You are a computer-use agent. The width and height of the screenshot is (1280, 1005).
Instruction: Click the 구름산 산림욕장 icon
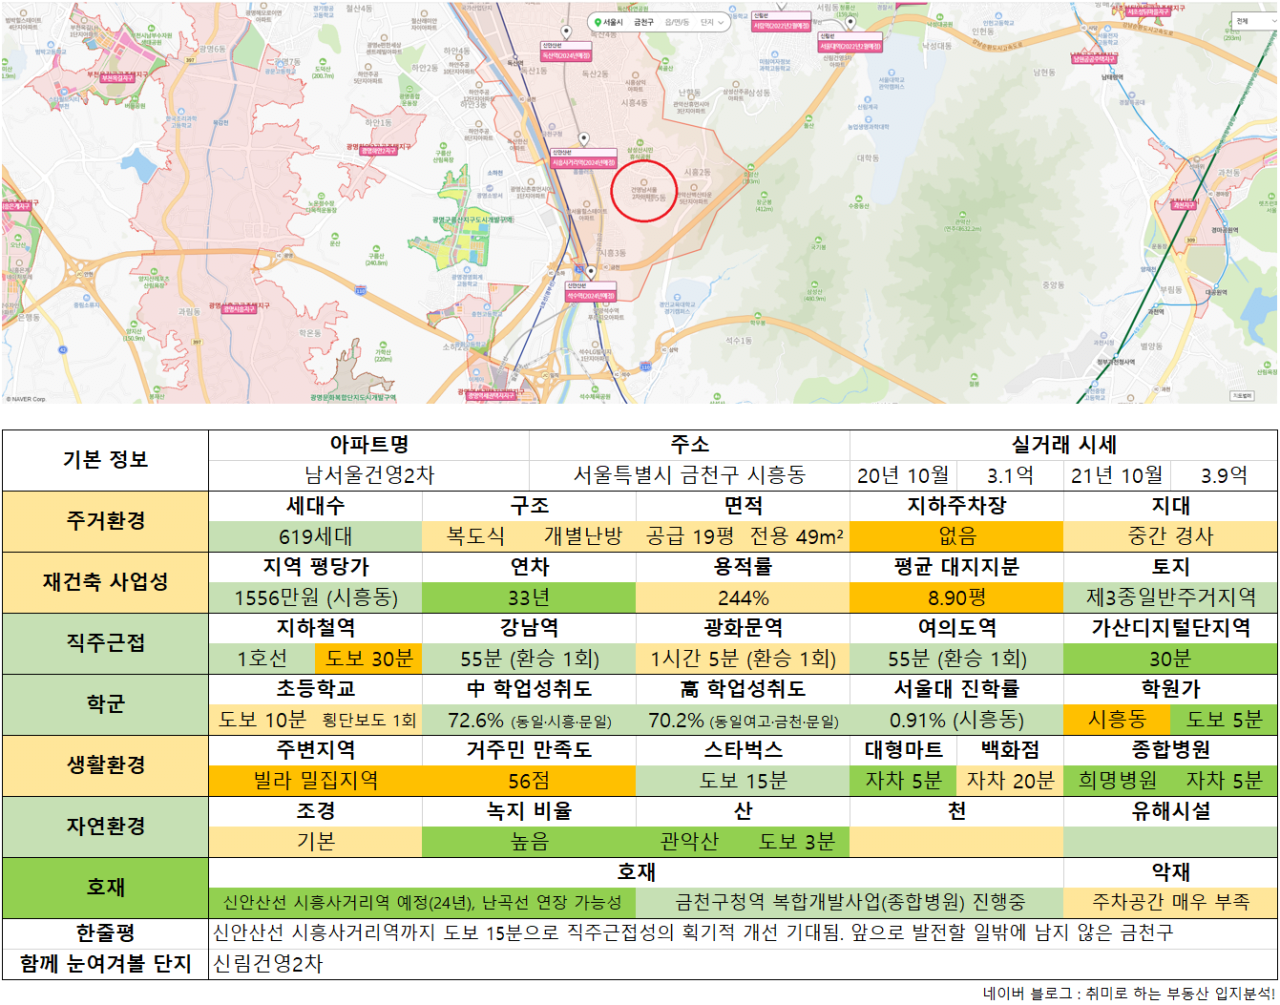(445, 144)
